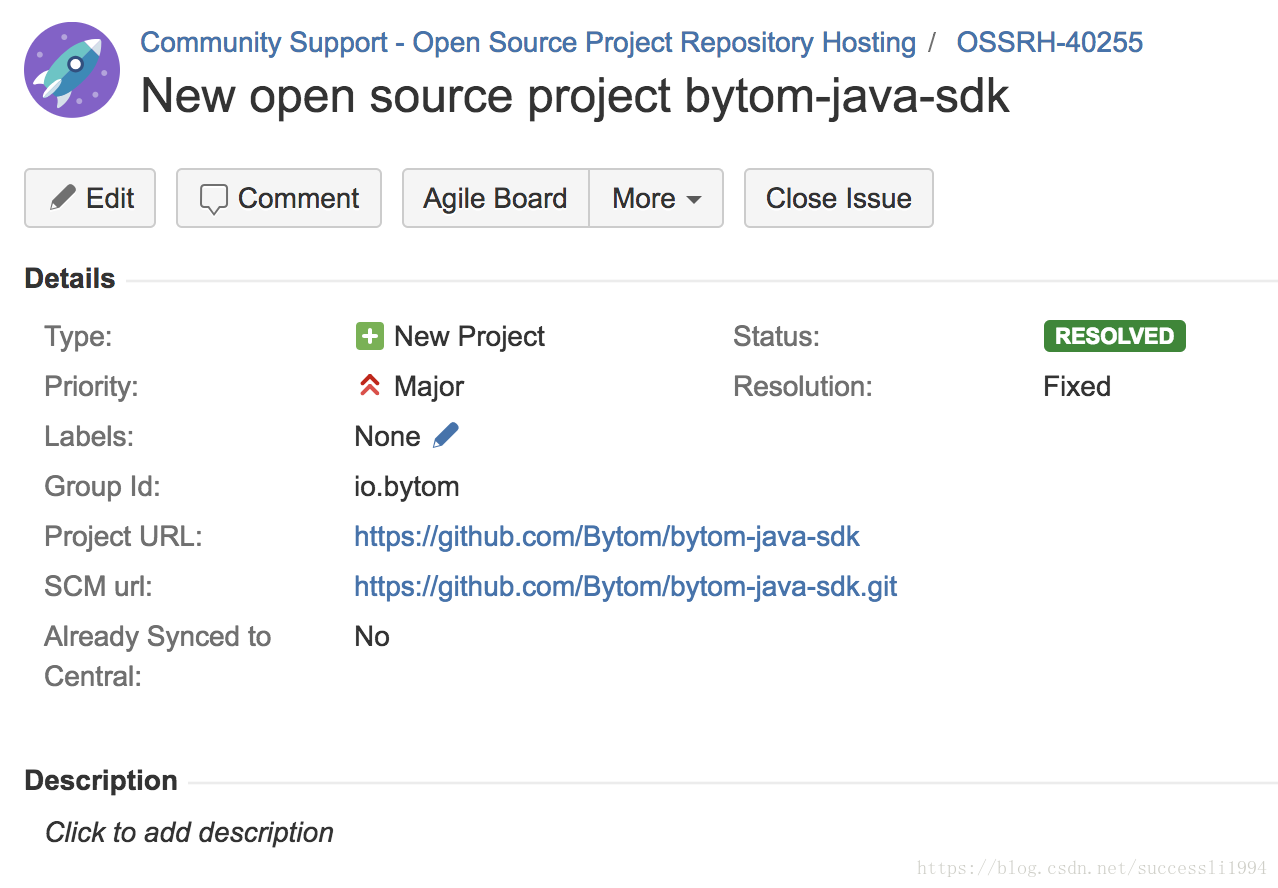Click the green New Project type icon

point(369,336)
